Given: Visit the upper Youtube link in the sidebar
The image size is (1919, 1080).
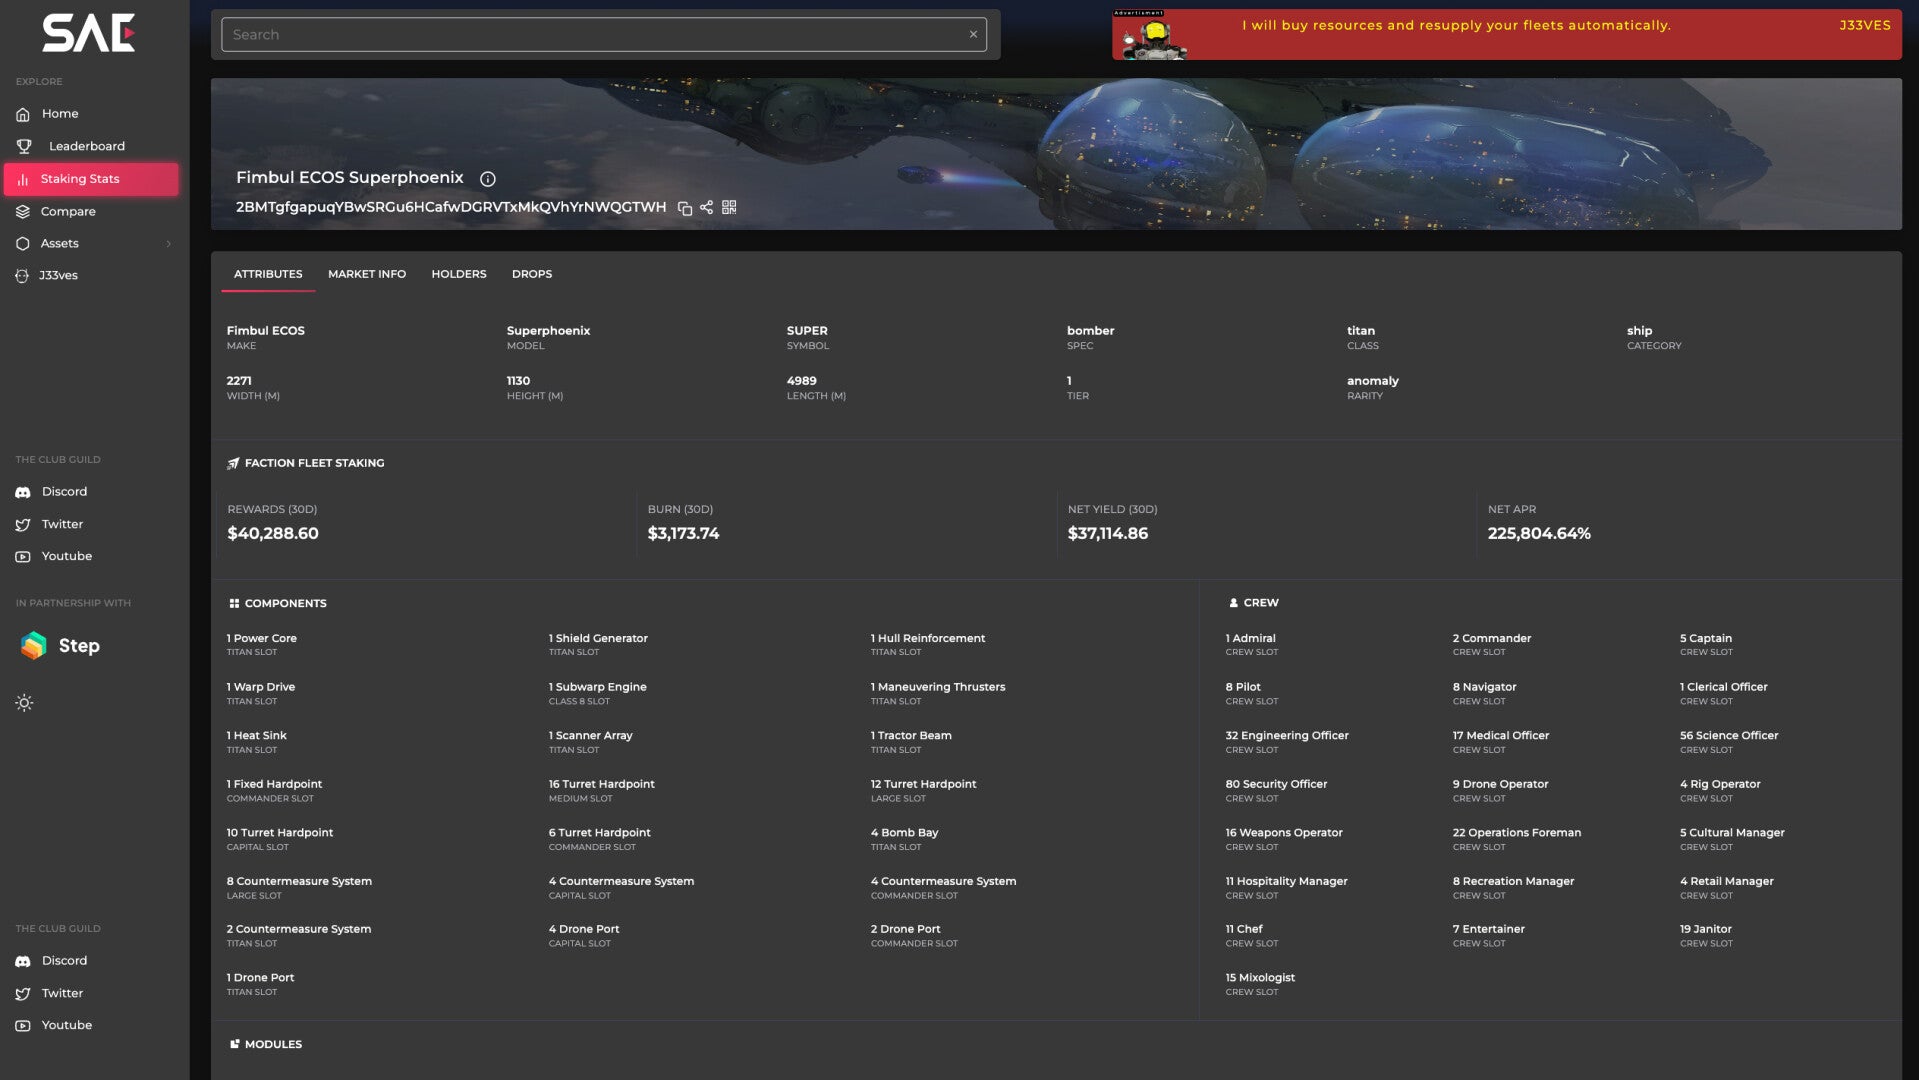Looking at the screenshot, I should pyautogui.click(x=66, y=556).
